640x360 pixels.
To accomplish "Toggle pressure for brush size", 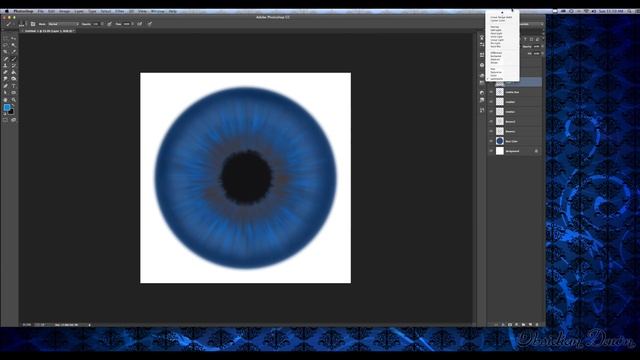I will pos(149,24).
